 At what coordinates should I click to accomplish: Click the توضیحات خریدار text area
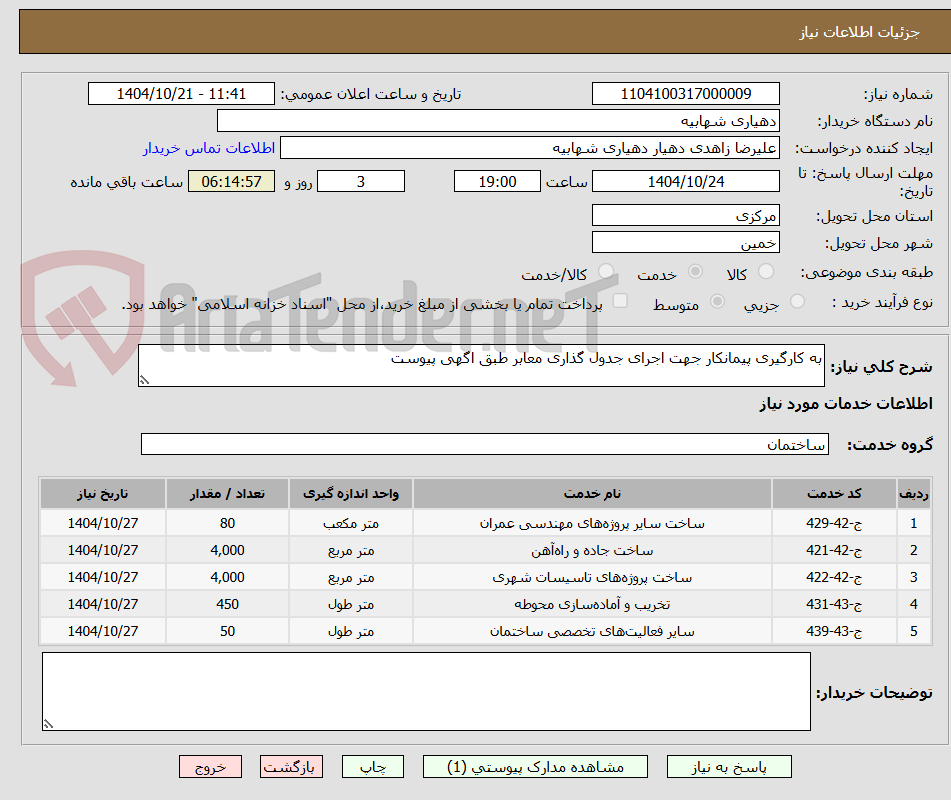[x=426, y=691]
